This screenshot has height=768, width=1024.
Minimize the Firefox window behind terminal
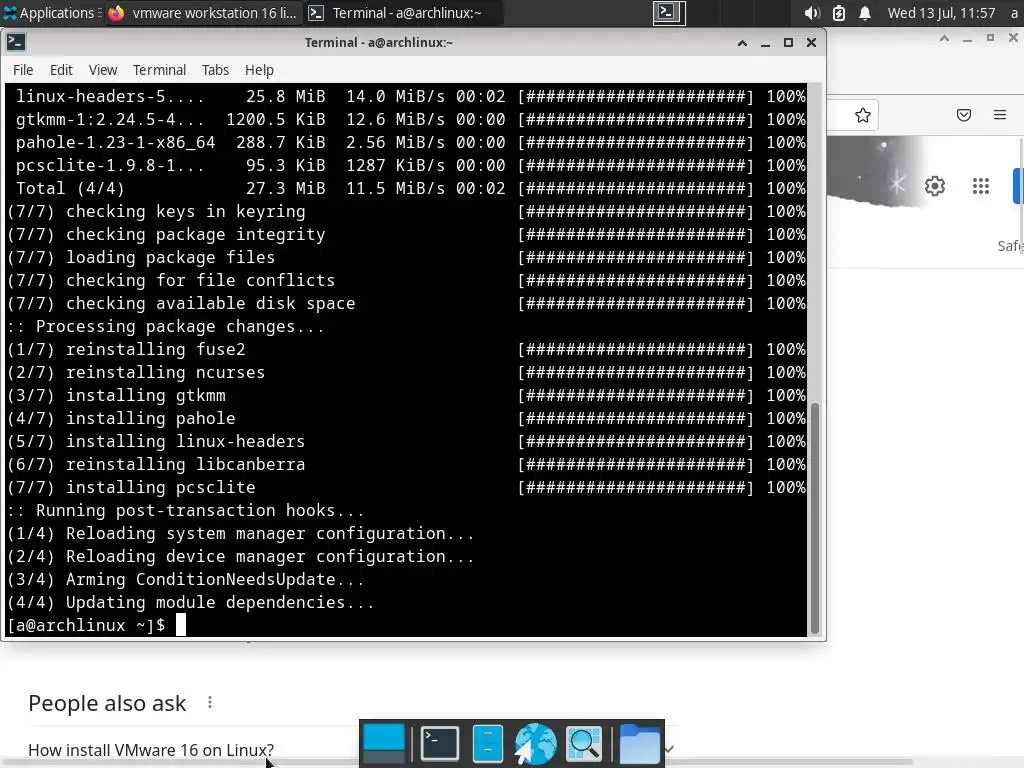coord(967,39)
